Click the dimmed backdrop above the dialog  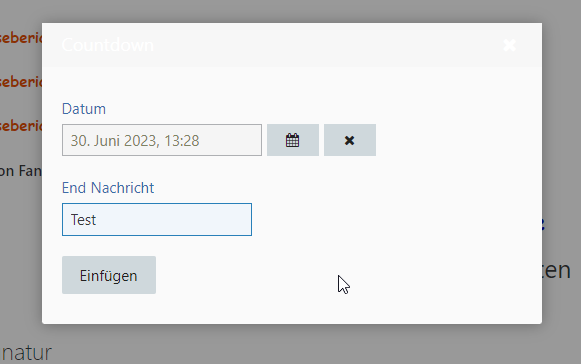[290, 11]
